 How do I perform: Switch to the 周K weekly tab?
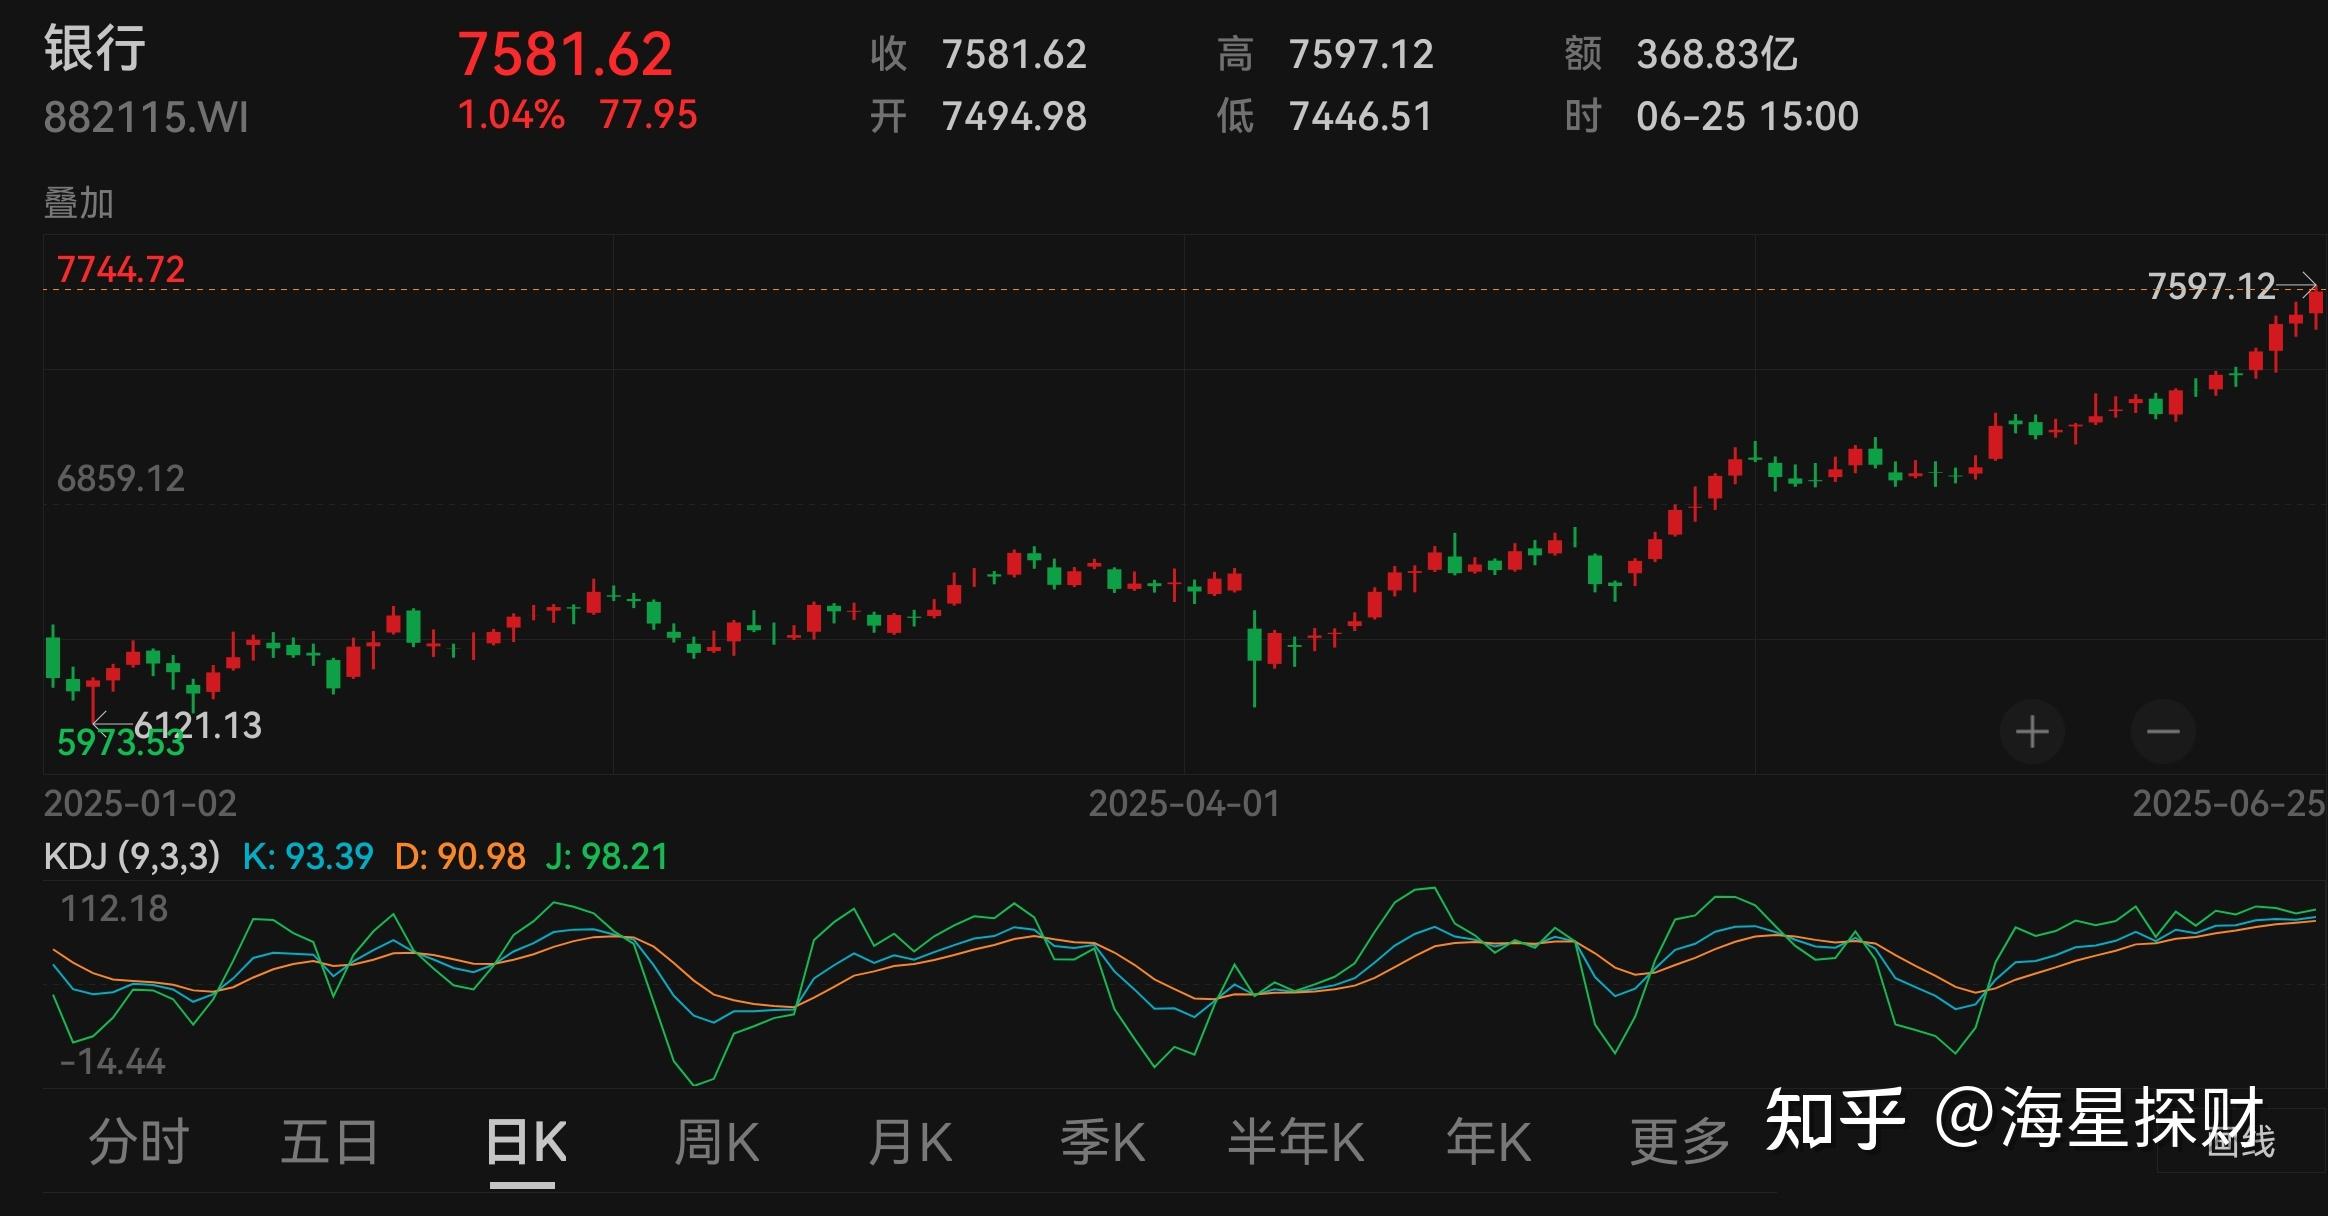[715, 1140]
